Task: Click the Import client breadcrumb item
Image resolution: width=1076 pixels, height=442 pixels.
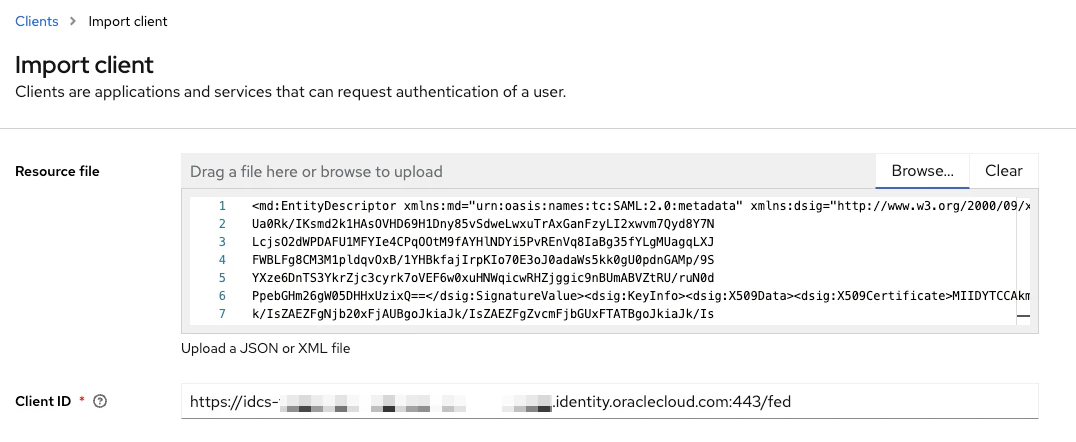Action: [128, 21]
